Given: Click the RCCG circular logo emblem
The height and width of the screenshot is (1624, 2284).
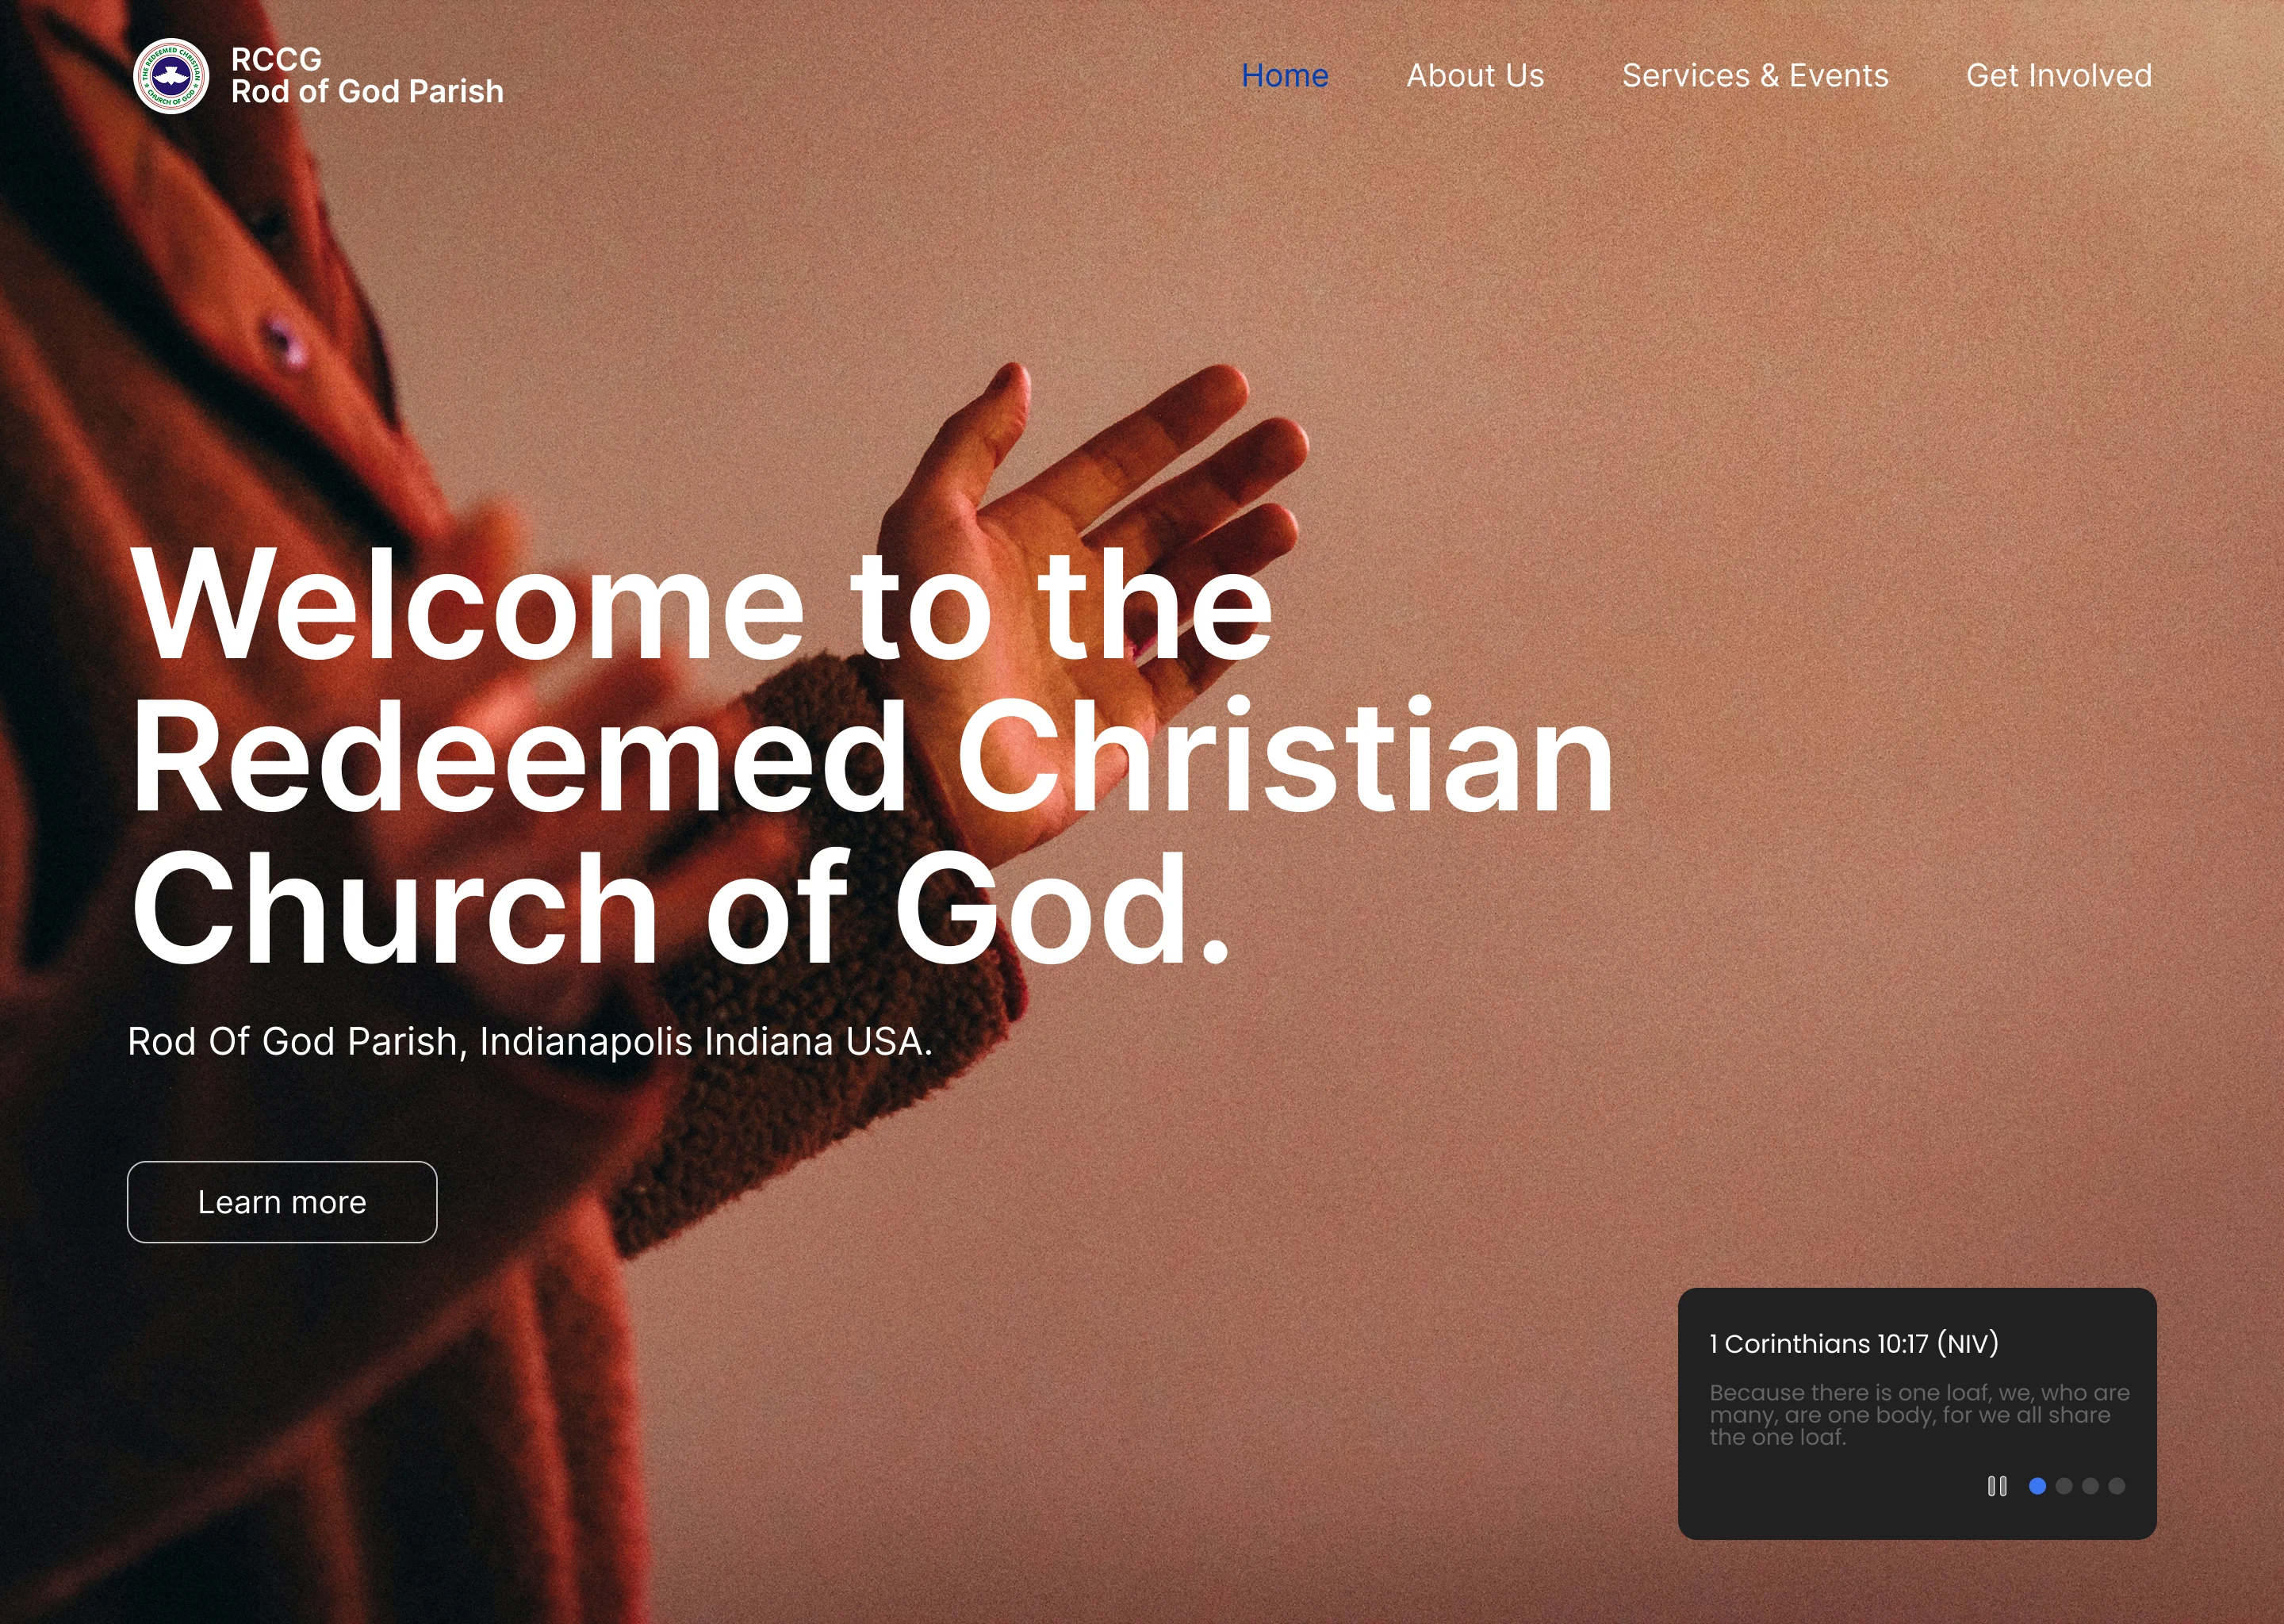Looking at the screenshot, I should click(x=171, y=76).
